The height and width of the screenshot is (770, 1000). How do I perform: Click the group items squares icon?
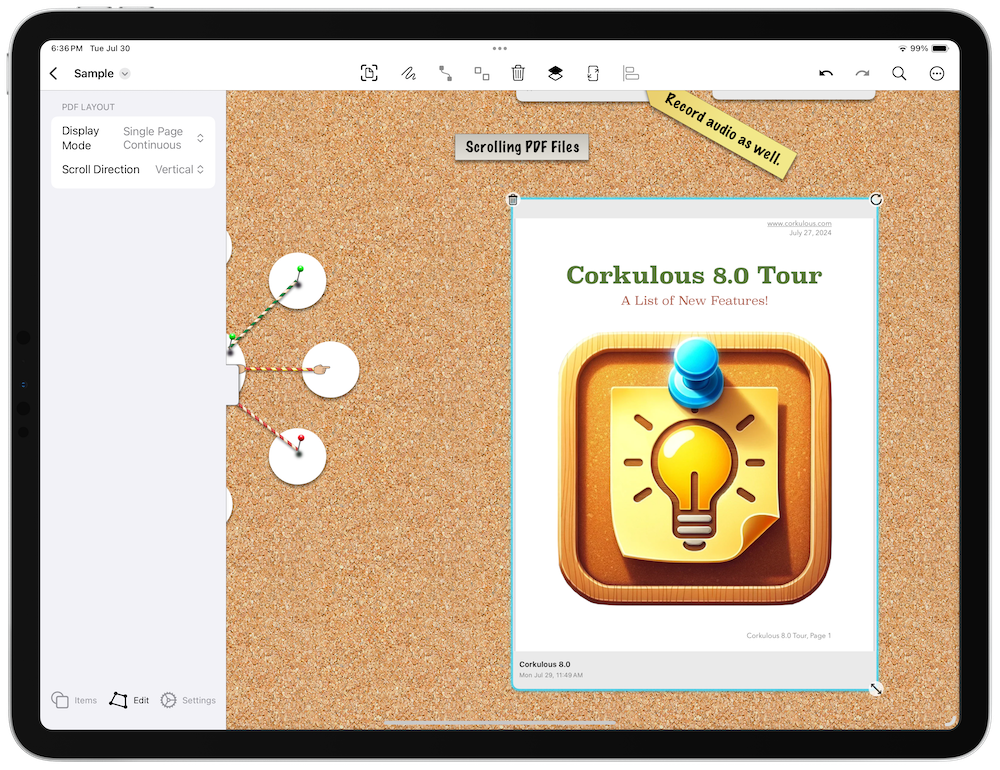(x=482, y=73)
